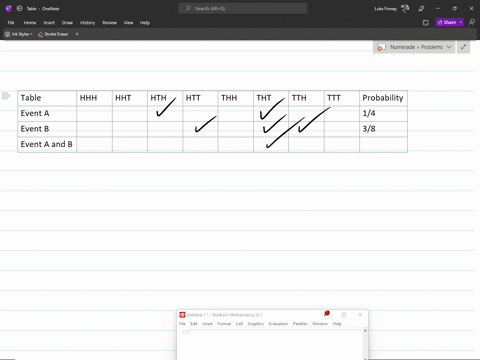
Task: Open the Format menu in Mathematica
Action: point(224,324)
